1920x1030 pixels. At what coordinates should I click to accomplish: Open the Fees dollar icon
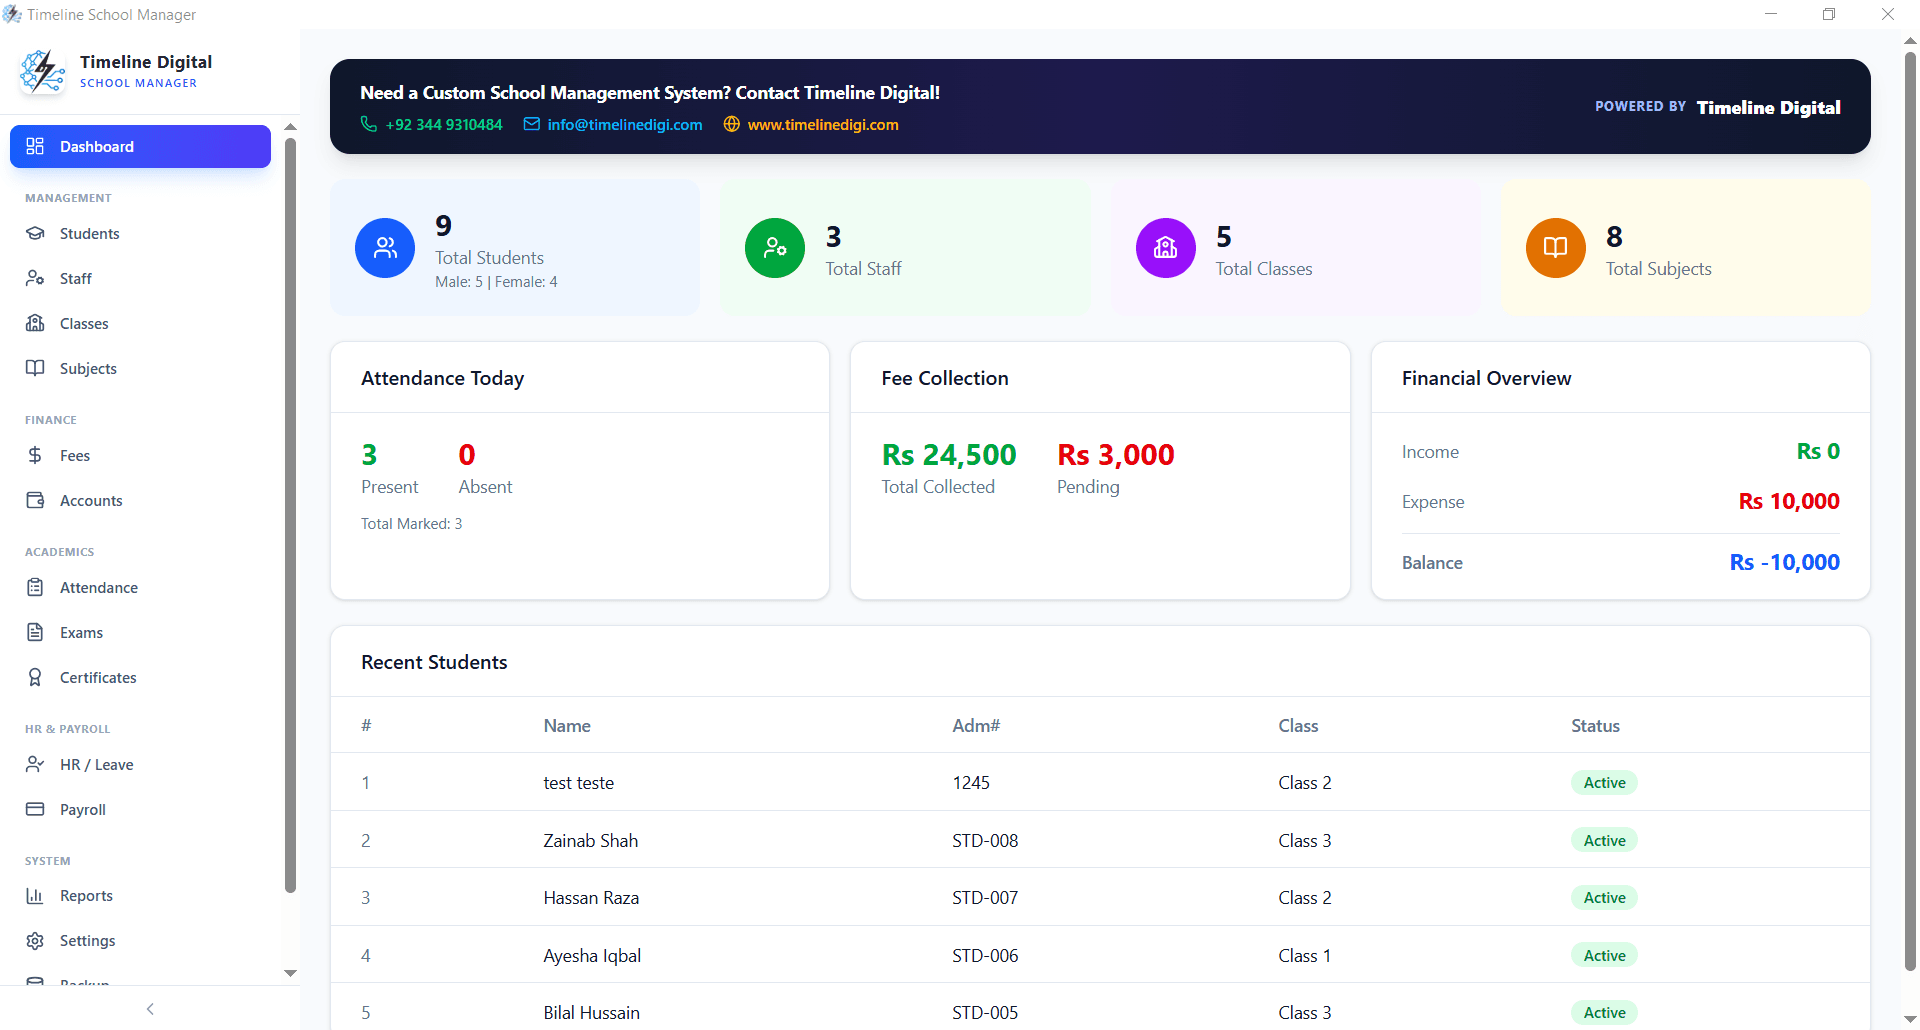pos(35,455)
